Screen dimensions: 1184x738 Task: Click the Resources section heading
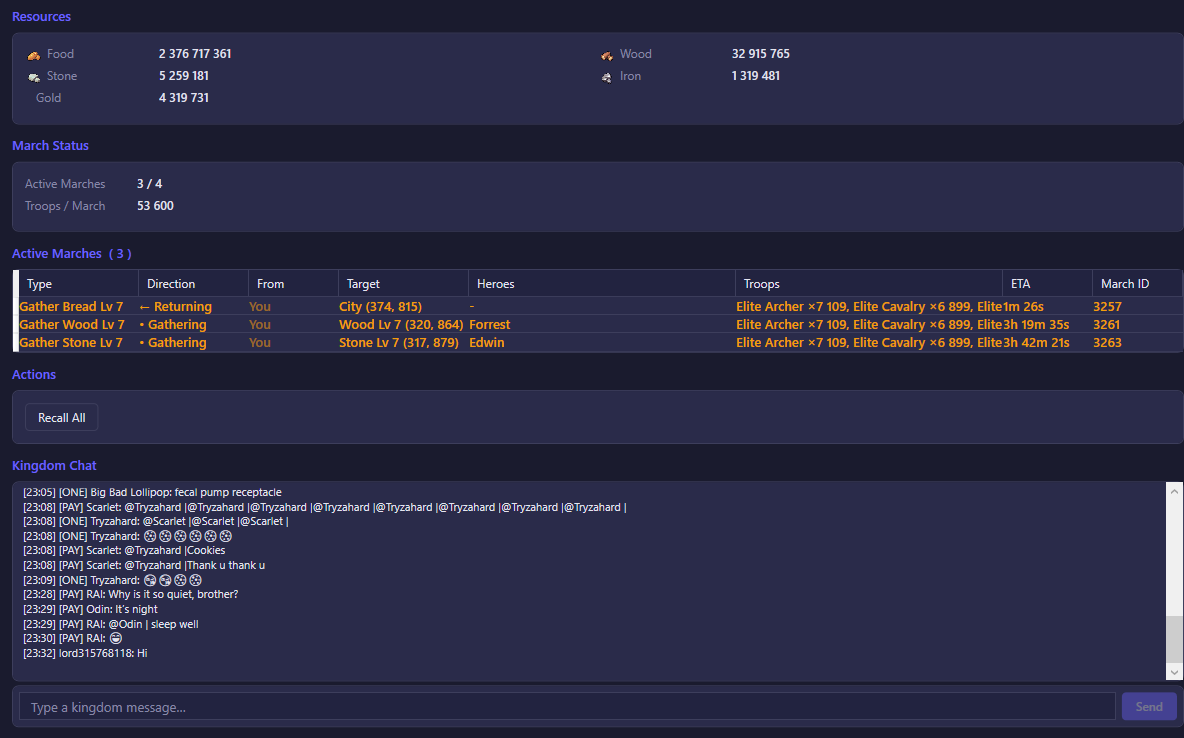[x=42, y=17]
